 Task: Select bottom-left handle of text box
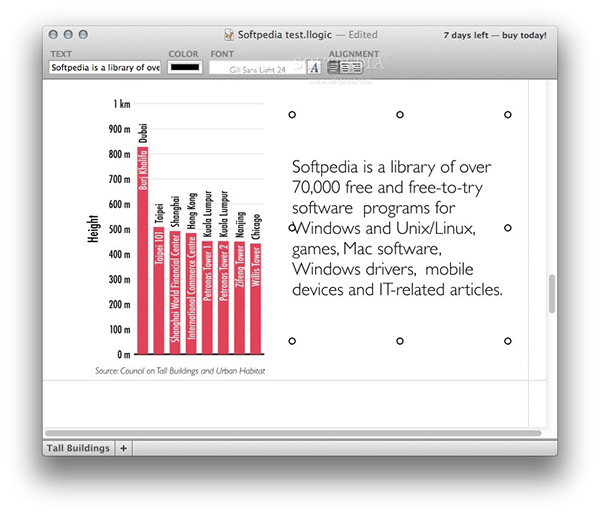(x=292, y=341)
